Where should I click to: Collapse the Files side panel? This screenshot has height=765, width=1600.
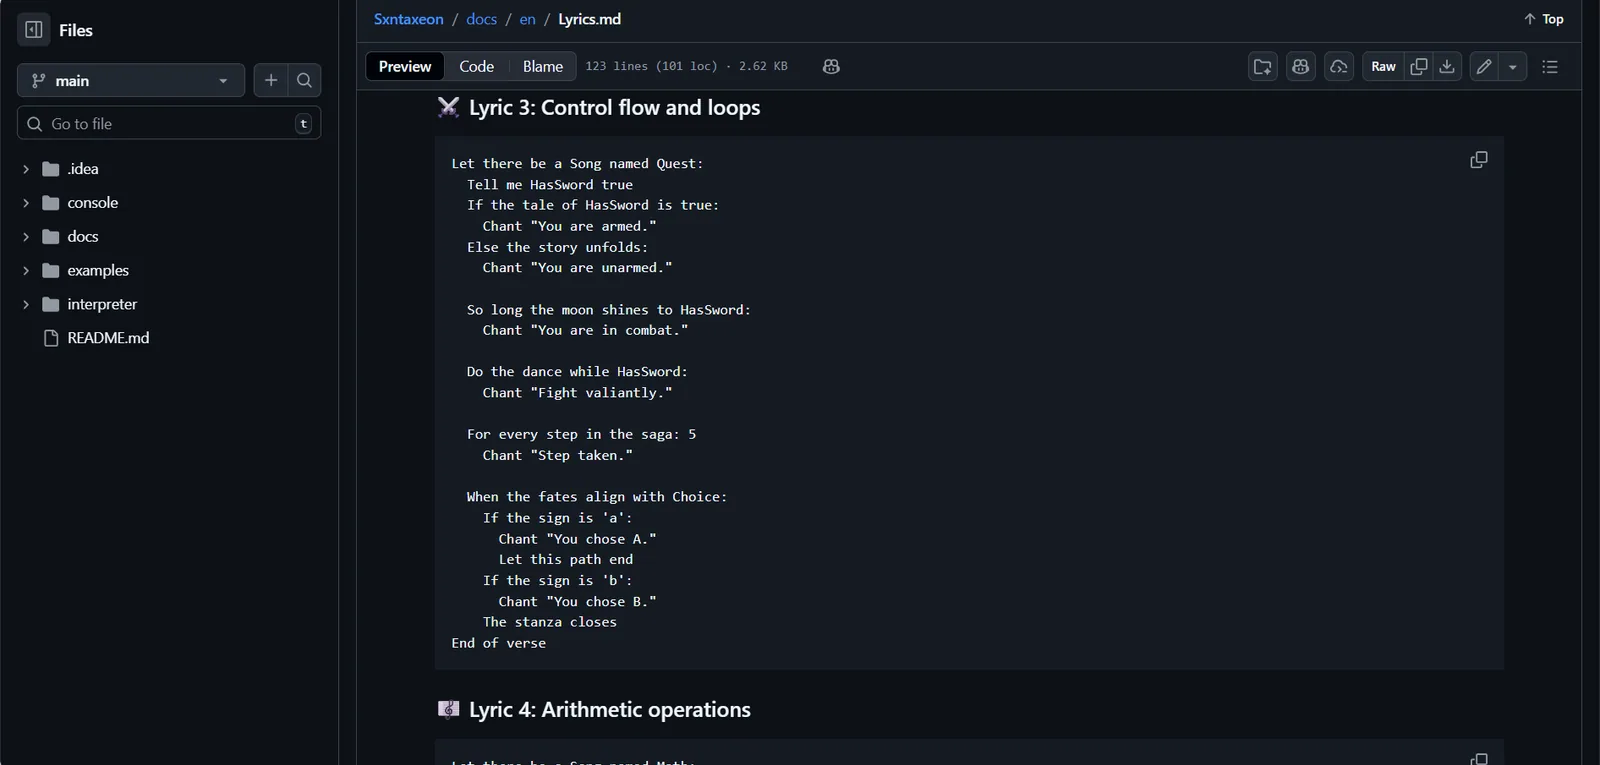point(33,30)
